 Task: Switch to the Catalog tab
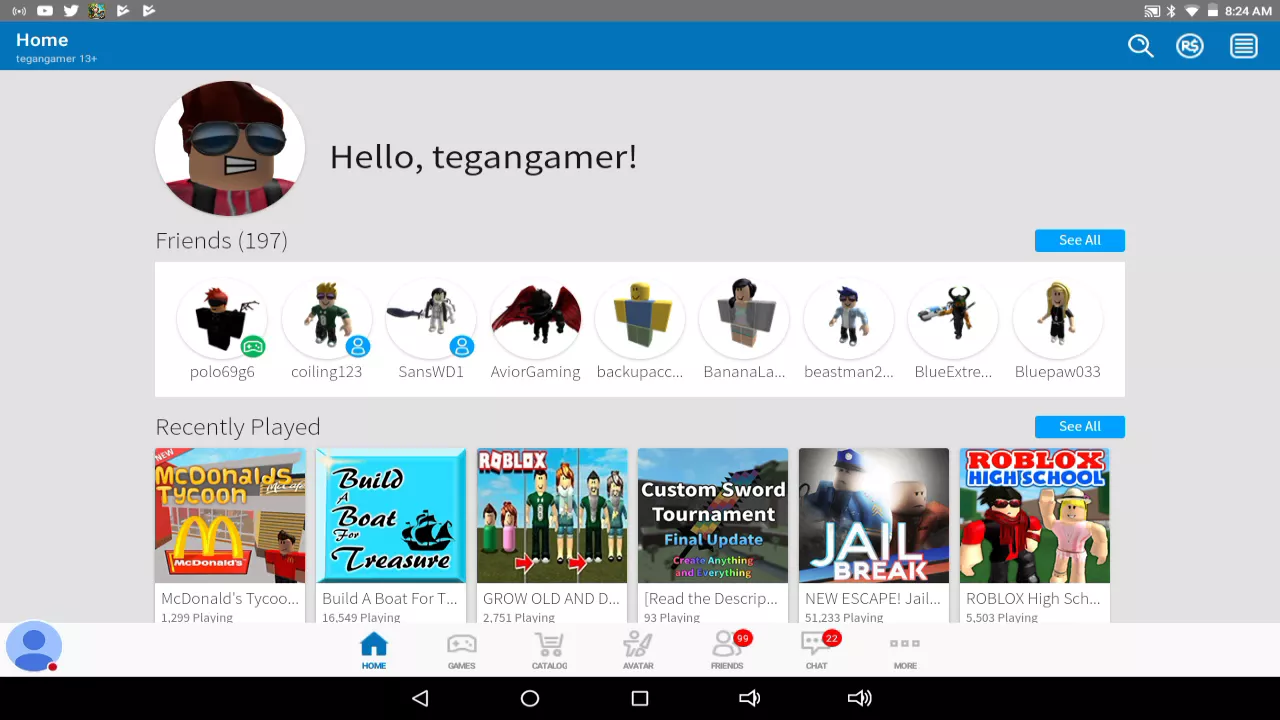click(549, 650)
